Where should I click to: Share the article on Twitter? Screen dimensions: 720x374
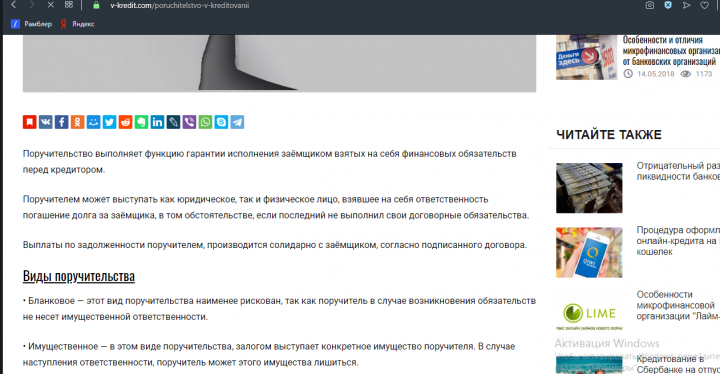pos(109,122)
